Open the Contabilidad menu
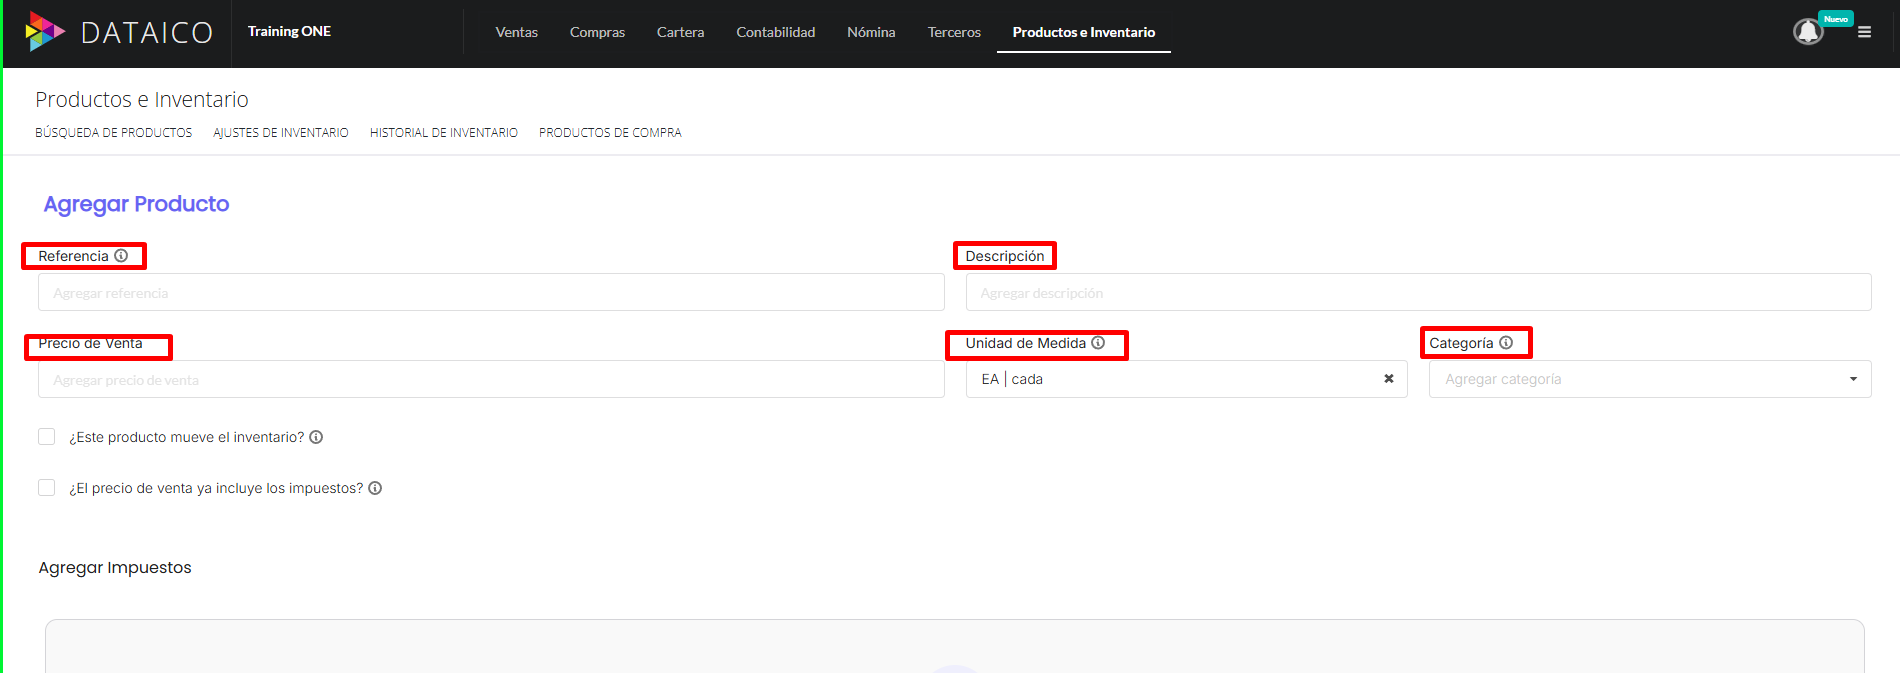The height and width of the screenshot is (673, 1900). coord(775,32)
